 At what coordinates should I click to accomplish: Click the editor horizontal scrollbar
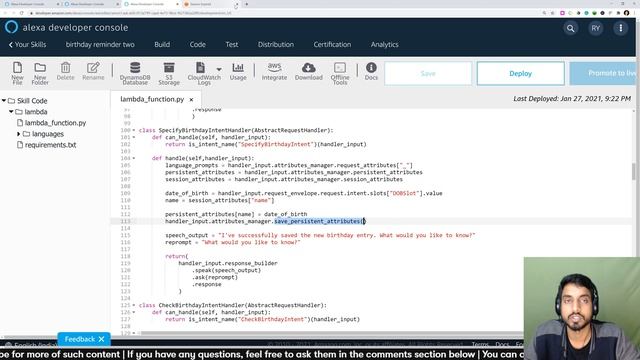coord(331,333)
